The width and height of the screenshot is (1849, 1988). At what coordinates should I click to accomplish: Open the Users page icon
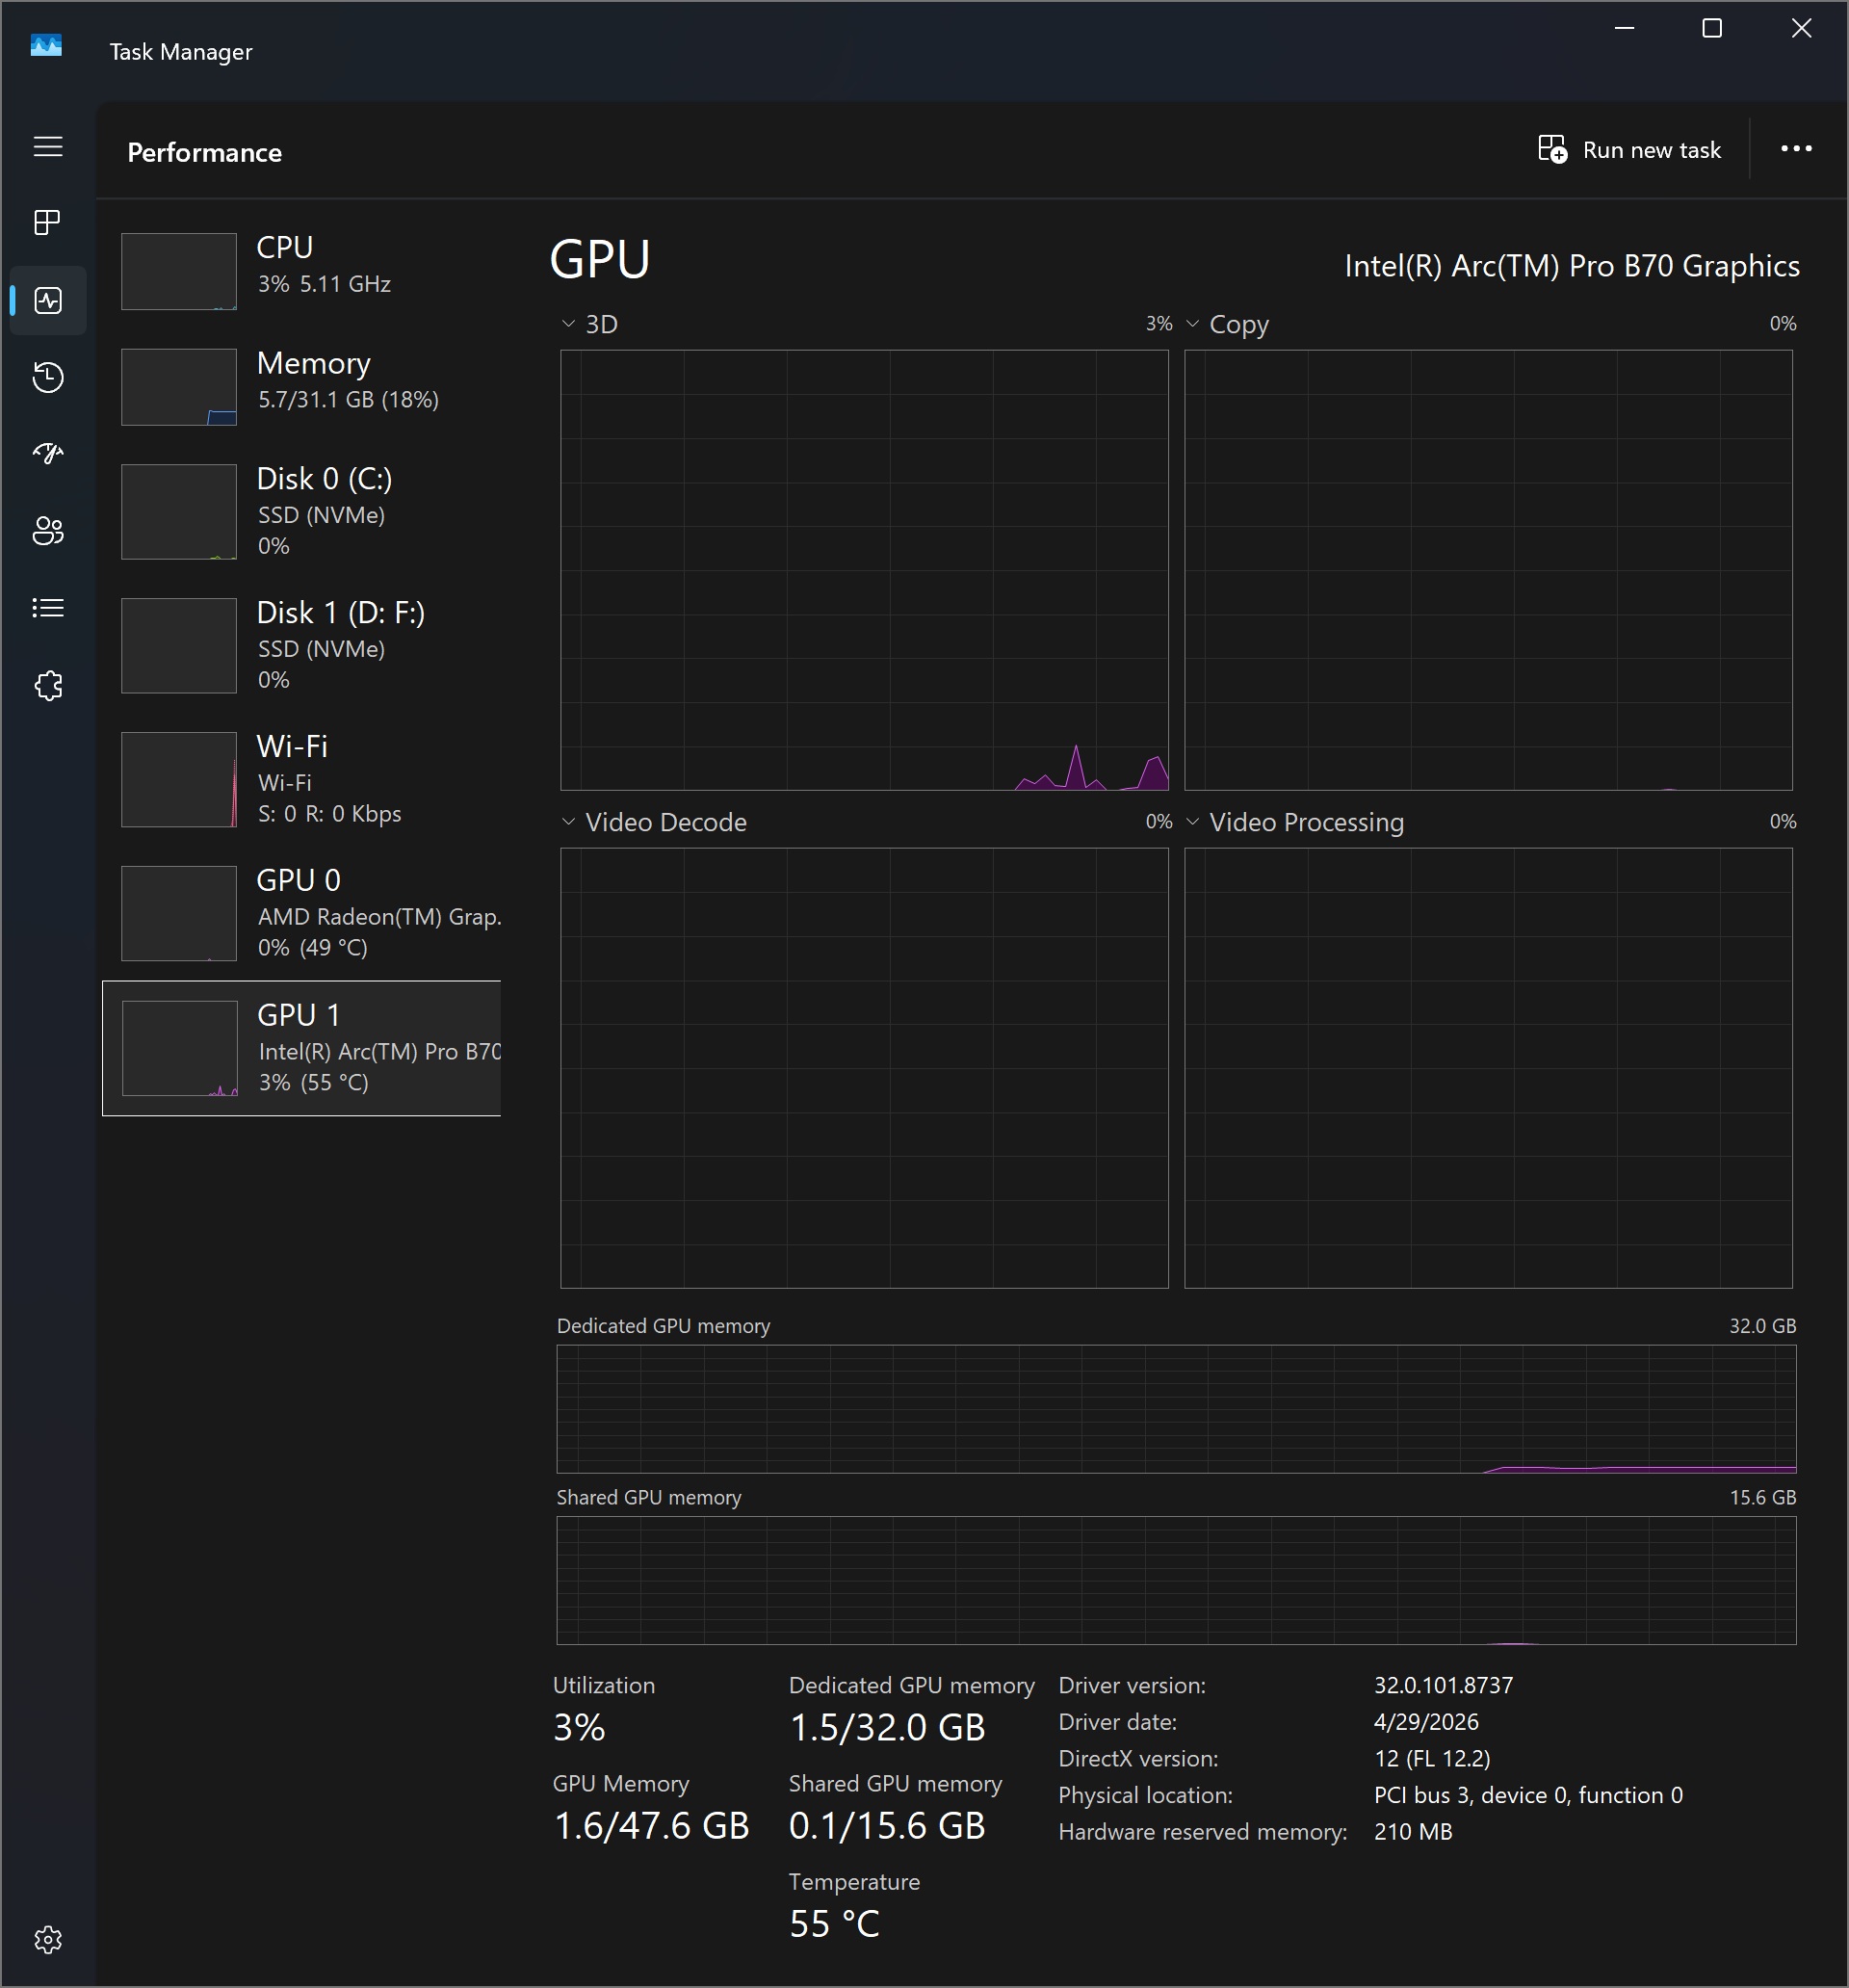48,531
